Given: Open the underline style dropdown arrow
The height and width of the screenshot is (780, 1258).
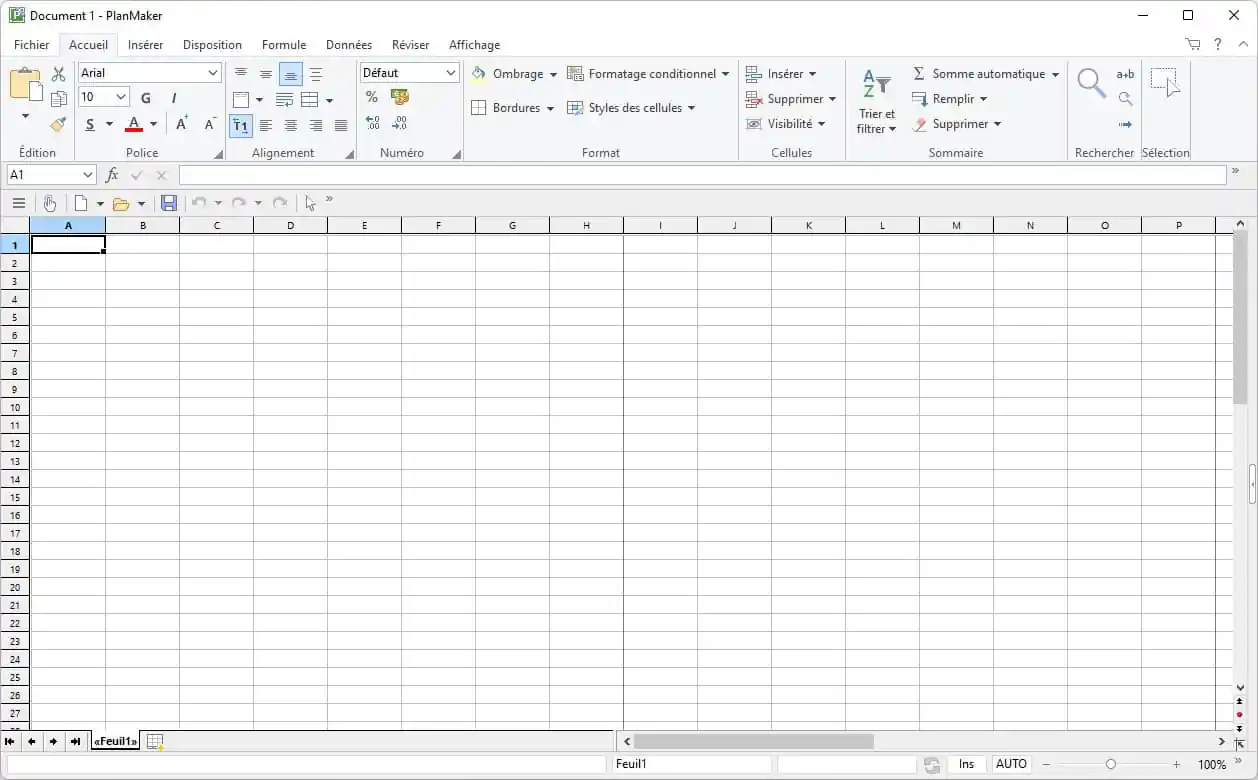Looking at the screenshot, I should pyautogui.click(x=109, y=125).
